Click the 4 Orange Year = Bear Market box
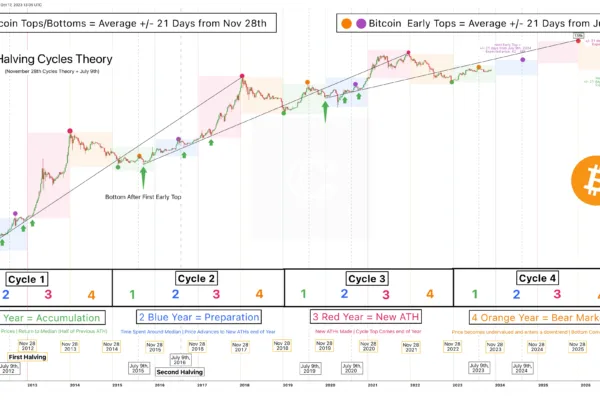The height and width of the screenshot is (400, 600). tap(535, 318)
